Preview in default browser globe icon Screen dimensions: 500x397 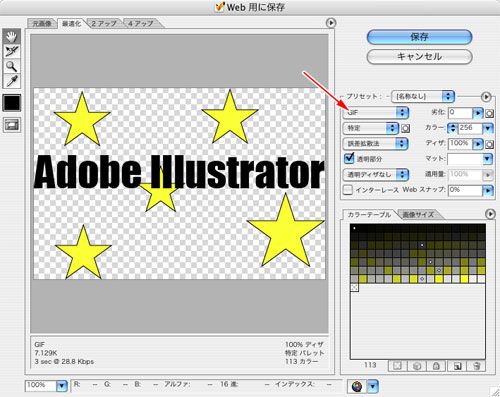[x=357, y=387]
